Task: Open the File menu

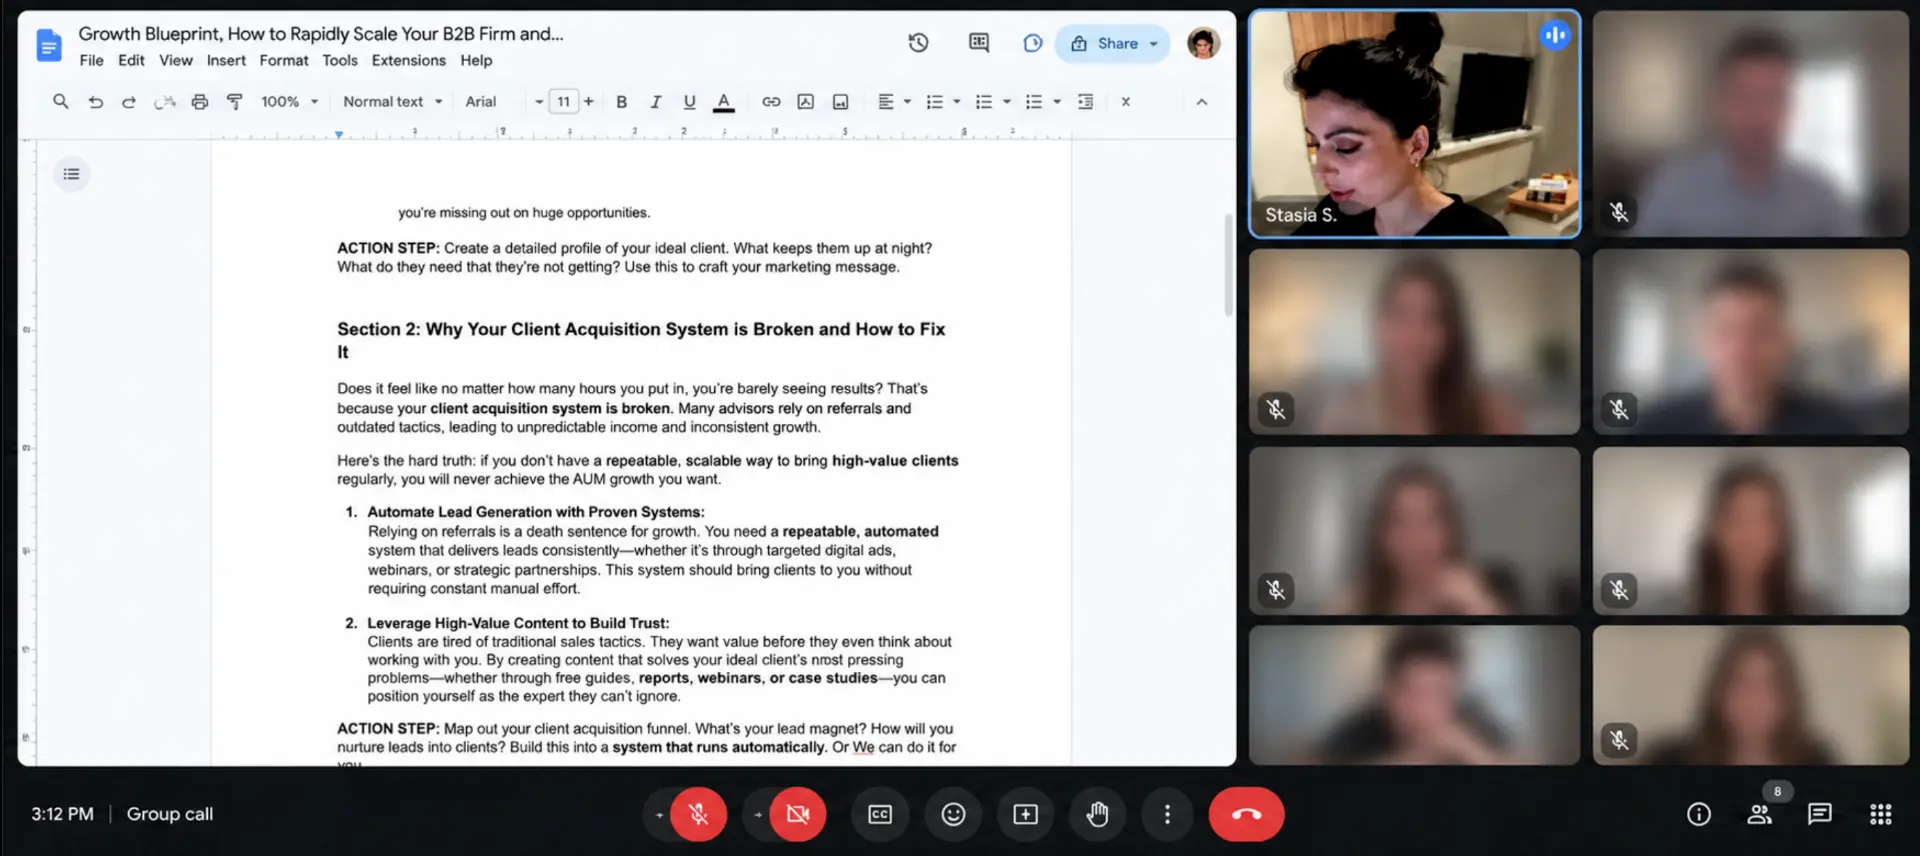Action: tap(91, 60)
